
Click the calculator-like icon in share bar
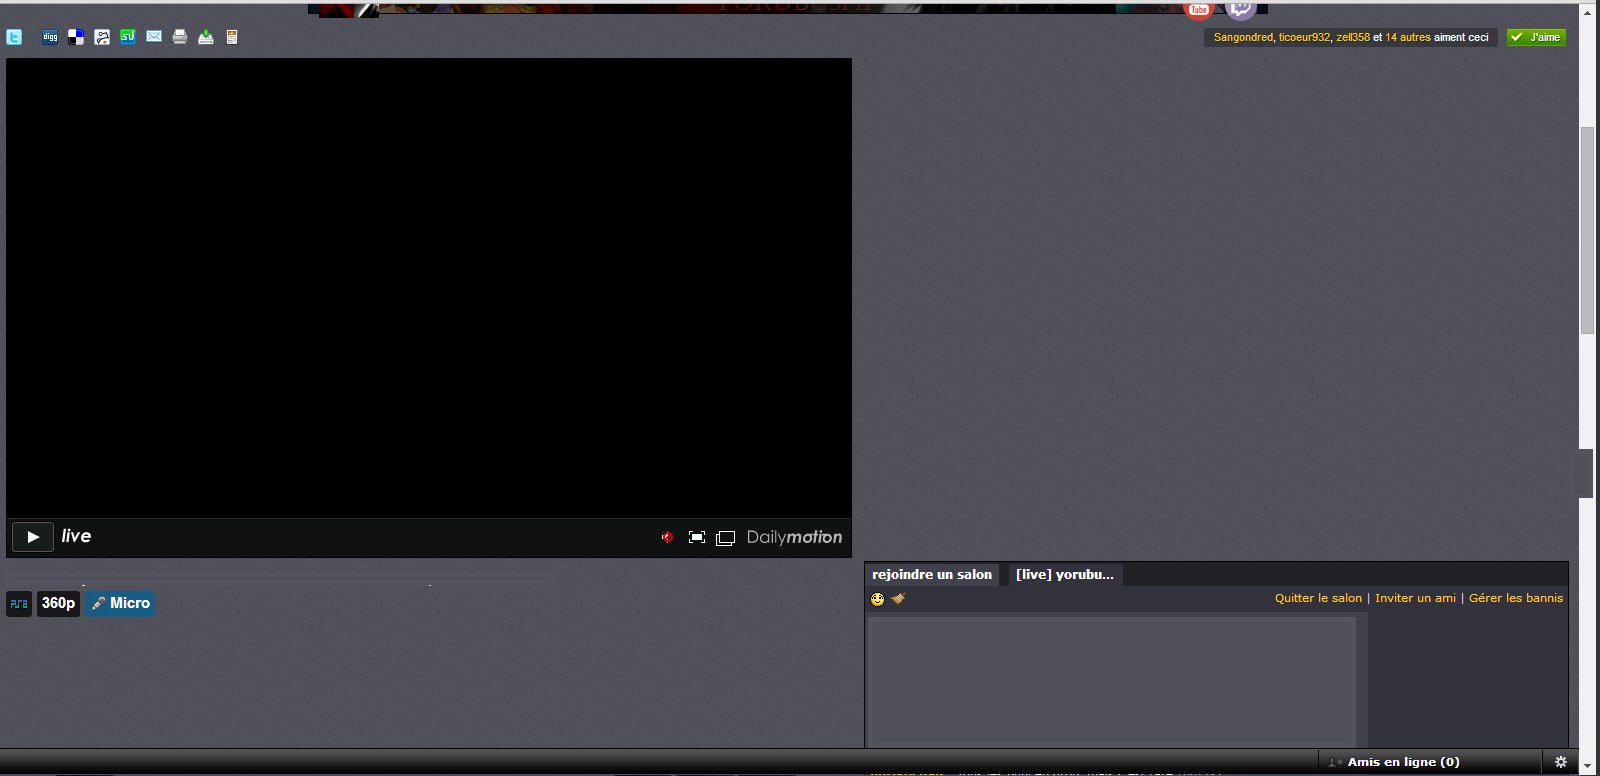(x=232, y=37)
